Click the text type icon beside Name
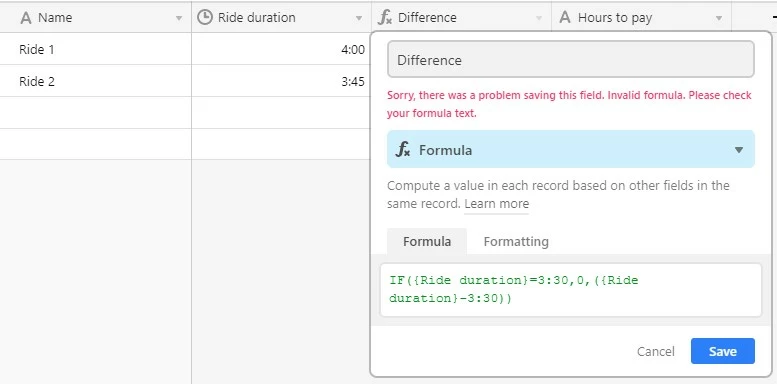The image size is (777, 384). pos(26,18)
